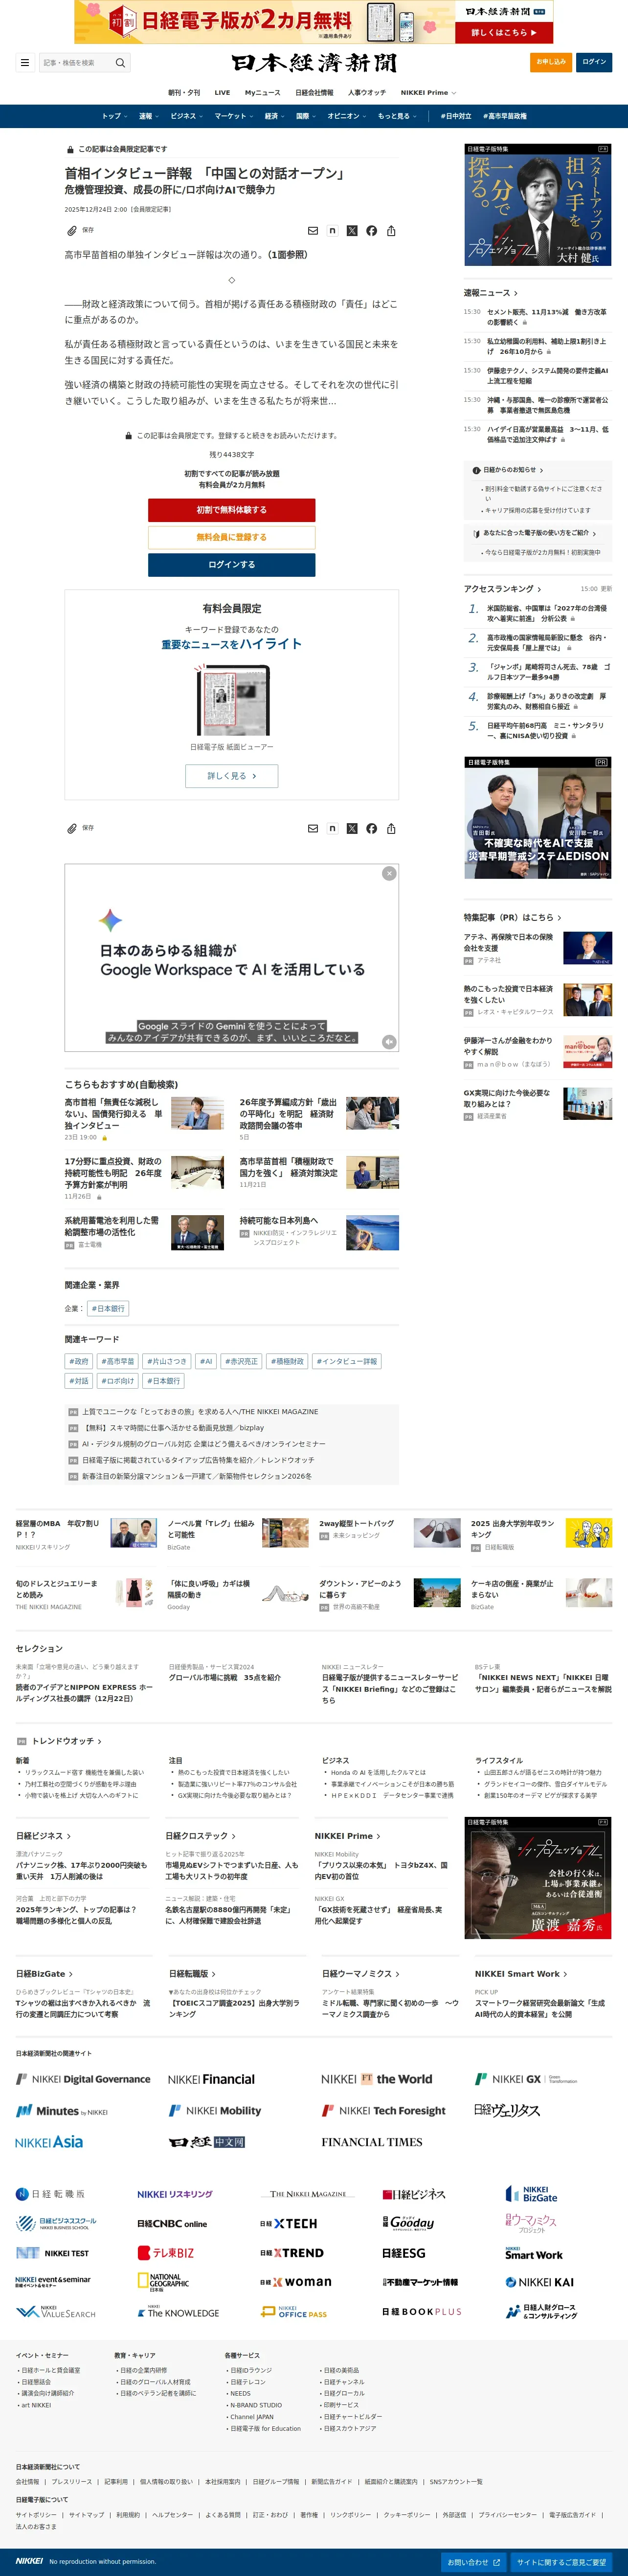The image size is (628, 2576).
Task: Click the paperclip save icon under the headline
Action: pyautogui.click(x=72, y=231)
